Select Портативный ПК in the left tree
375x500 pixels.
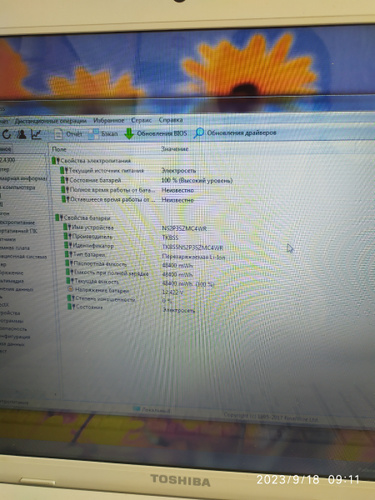coord(19,231)
